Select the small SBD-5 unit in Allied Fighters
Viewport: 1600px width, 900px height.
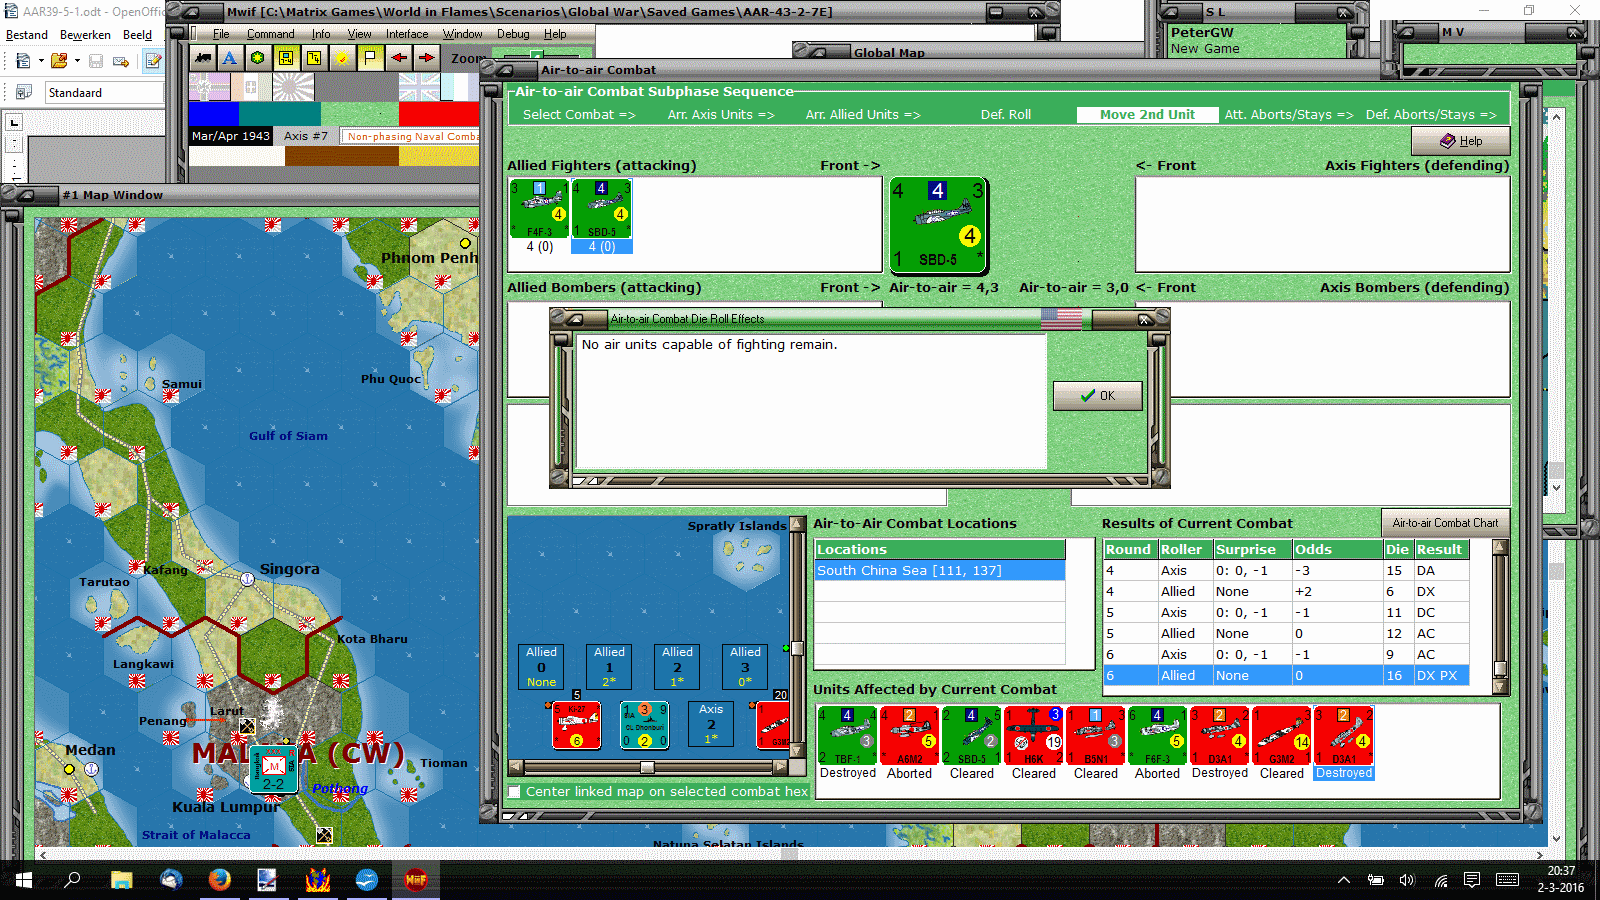[601, 209]
